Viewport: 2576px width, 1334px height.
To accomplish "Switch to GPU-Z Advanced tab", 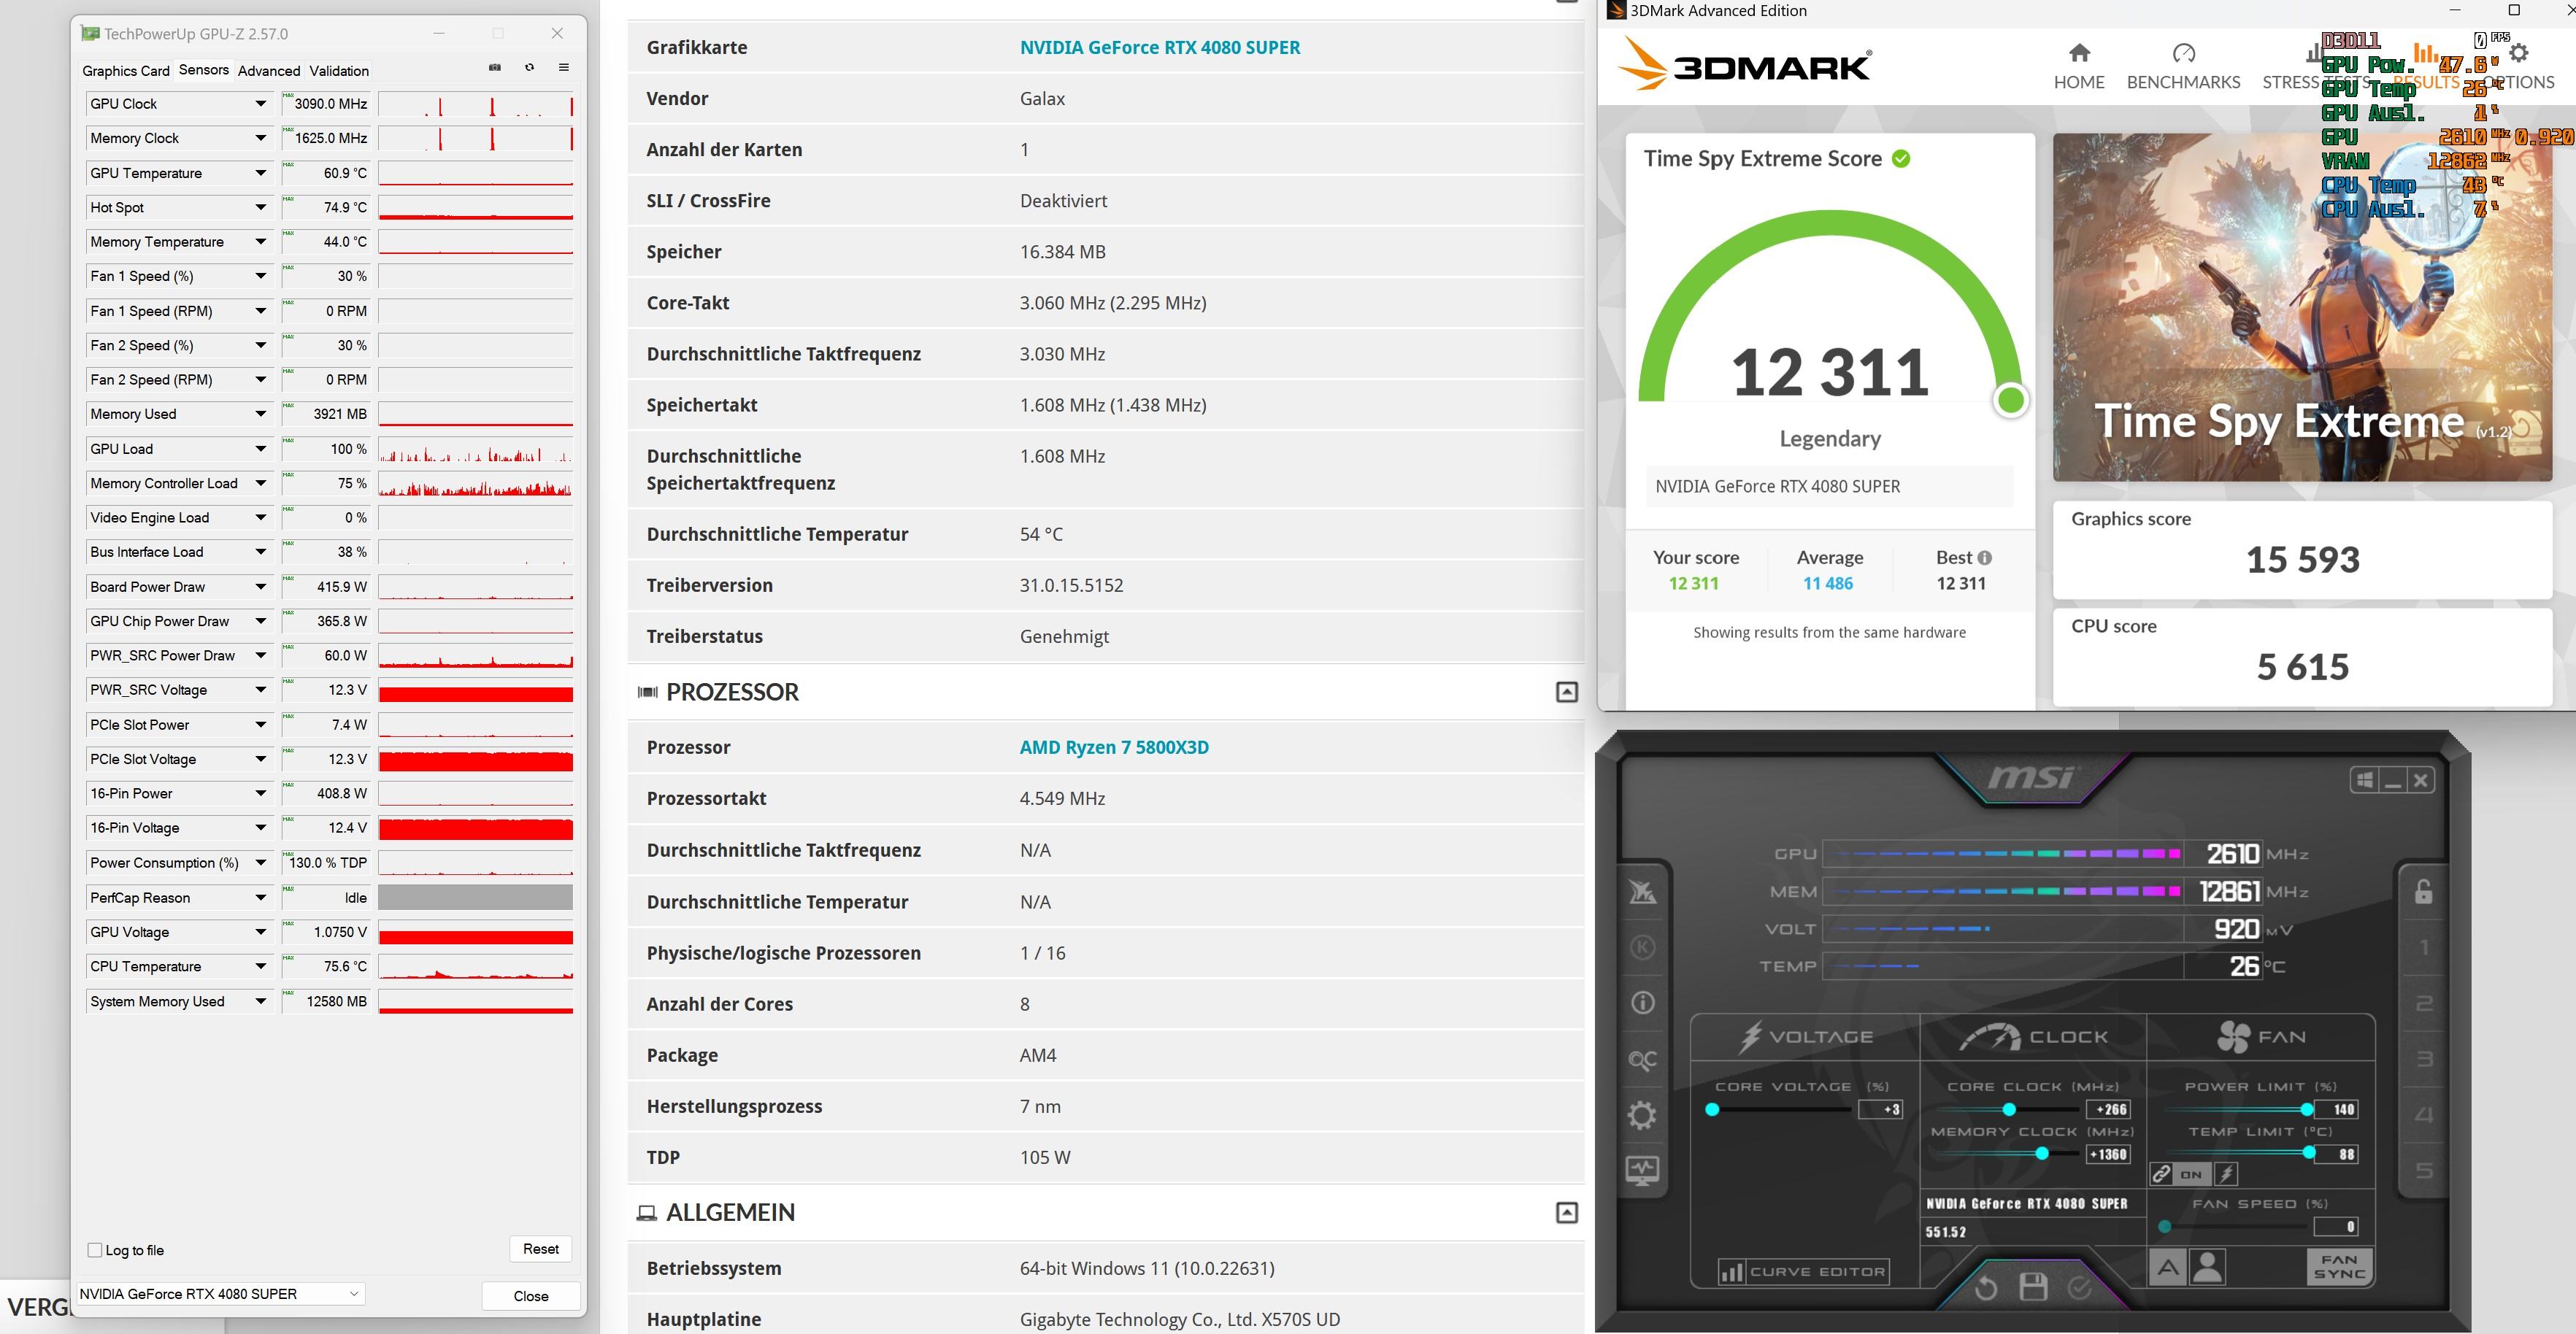I will (x=269, y=71).
